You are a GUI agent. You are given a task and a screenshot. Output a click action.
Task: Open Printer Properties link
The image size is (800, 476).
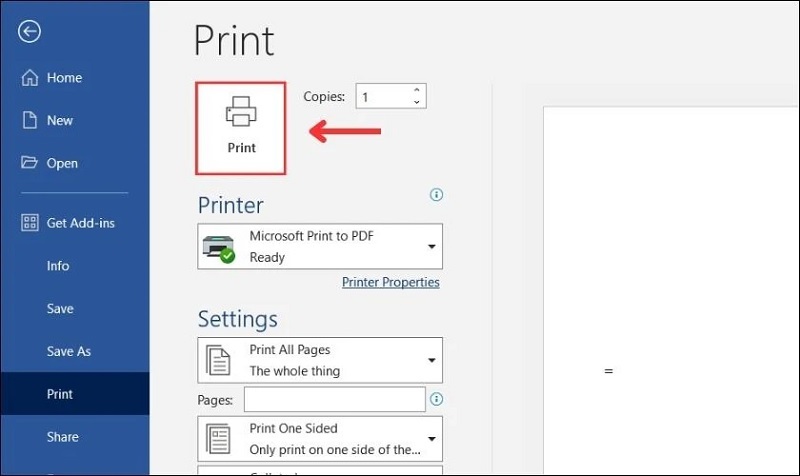point(390,282)
